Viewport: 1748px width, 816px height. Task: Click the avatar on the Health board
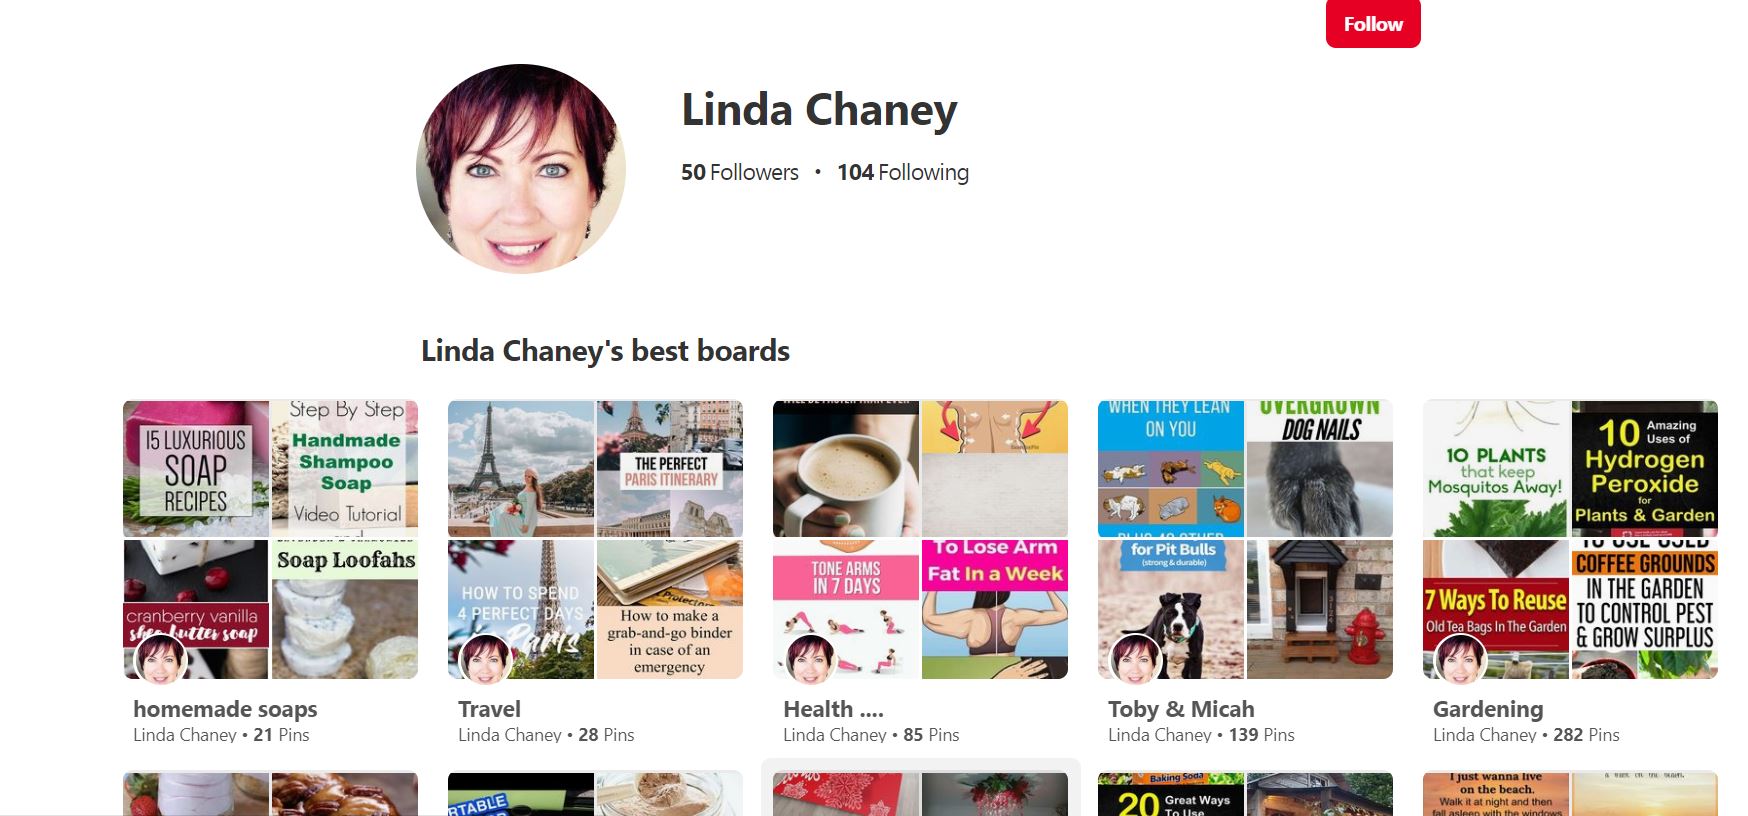pos(811,660)
